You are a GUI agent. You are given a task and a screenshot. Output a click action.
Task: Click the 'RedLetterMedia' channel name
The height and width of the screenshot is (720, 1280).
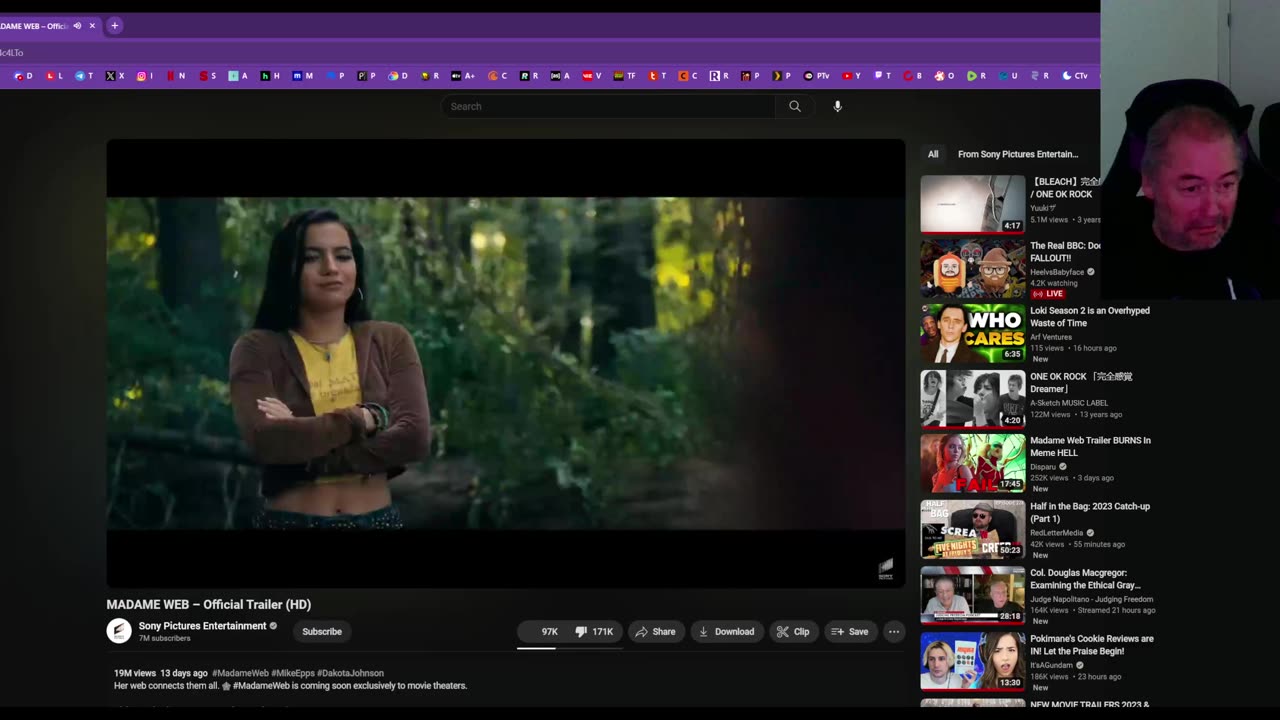point(1056,533)
